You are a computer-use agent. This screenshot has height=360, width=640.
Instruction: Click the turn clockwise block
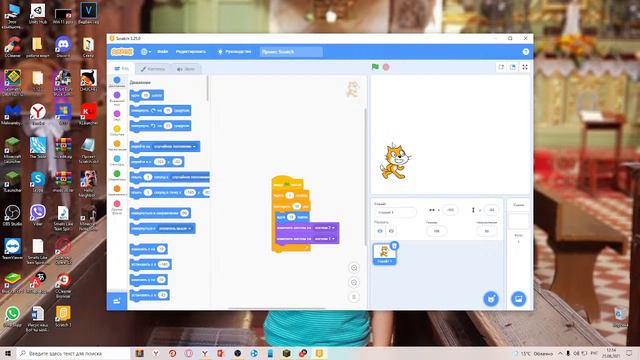160,111
